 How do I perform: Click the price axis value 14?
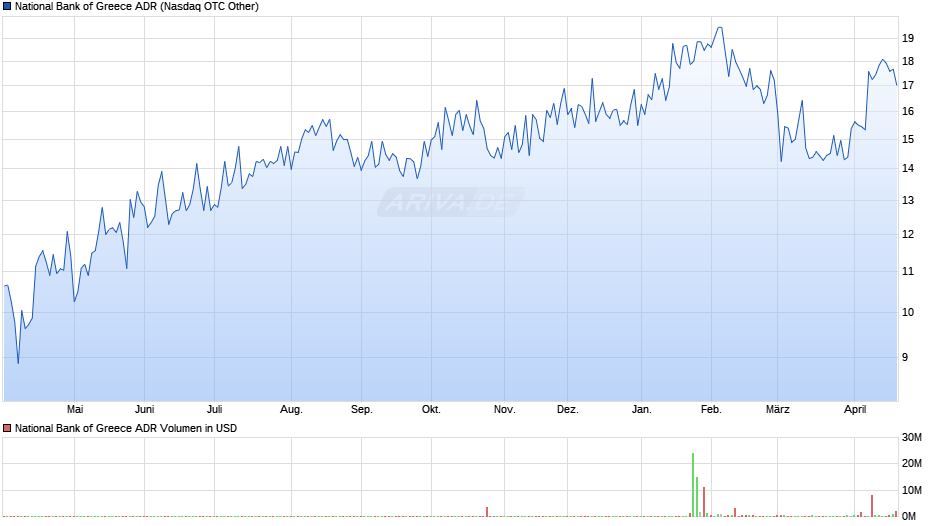coord(908,169)
